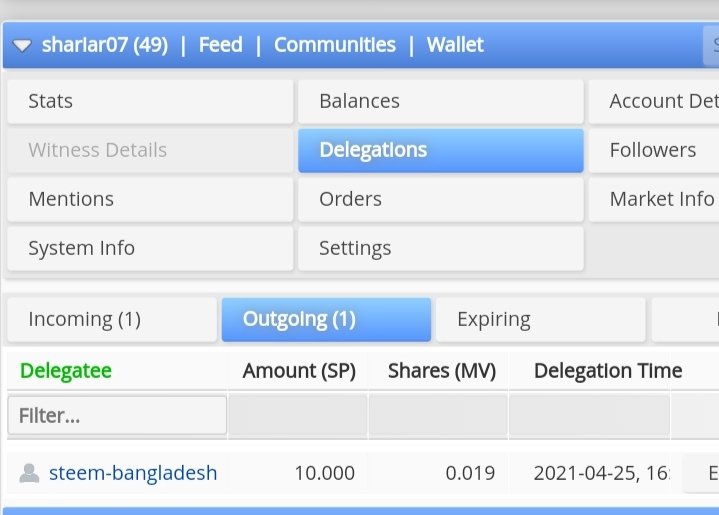Click the steem-bangladesh user avatar icon

(30, 473)
